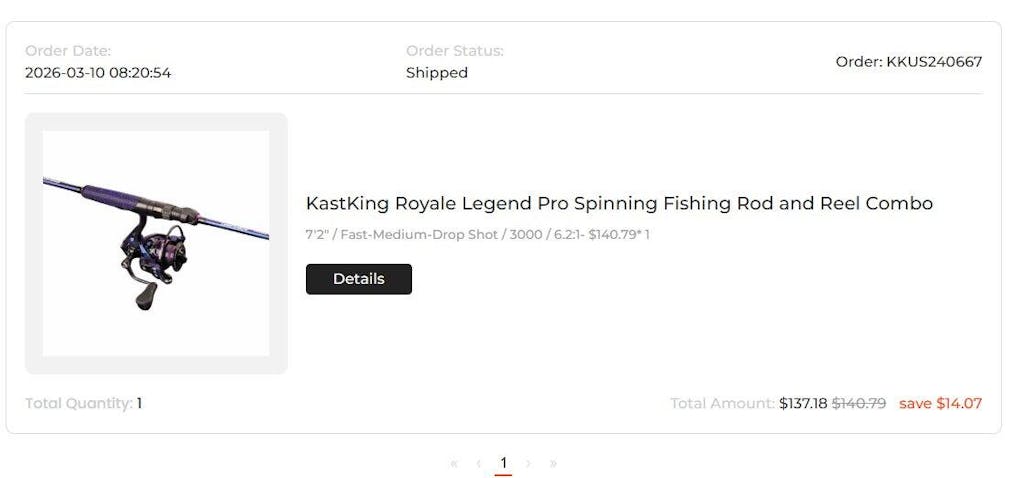Open the Details button
Image resolution: width=1024 pixels, height=478 pixels.
pos(358,279)
